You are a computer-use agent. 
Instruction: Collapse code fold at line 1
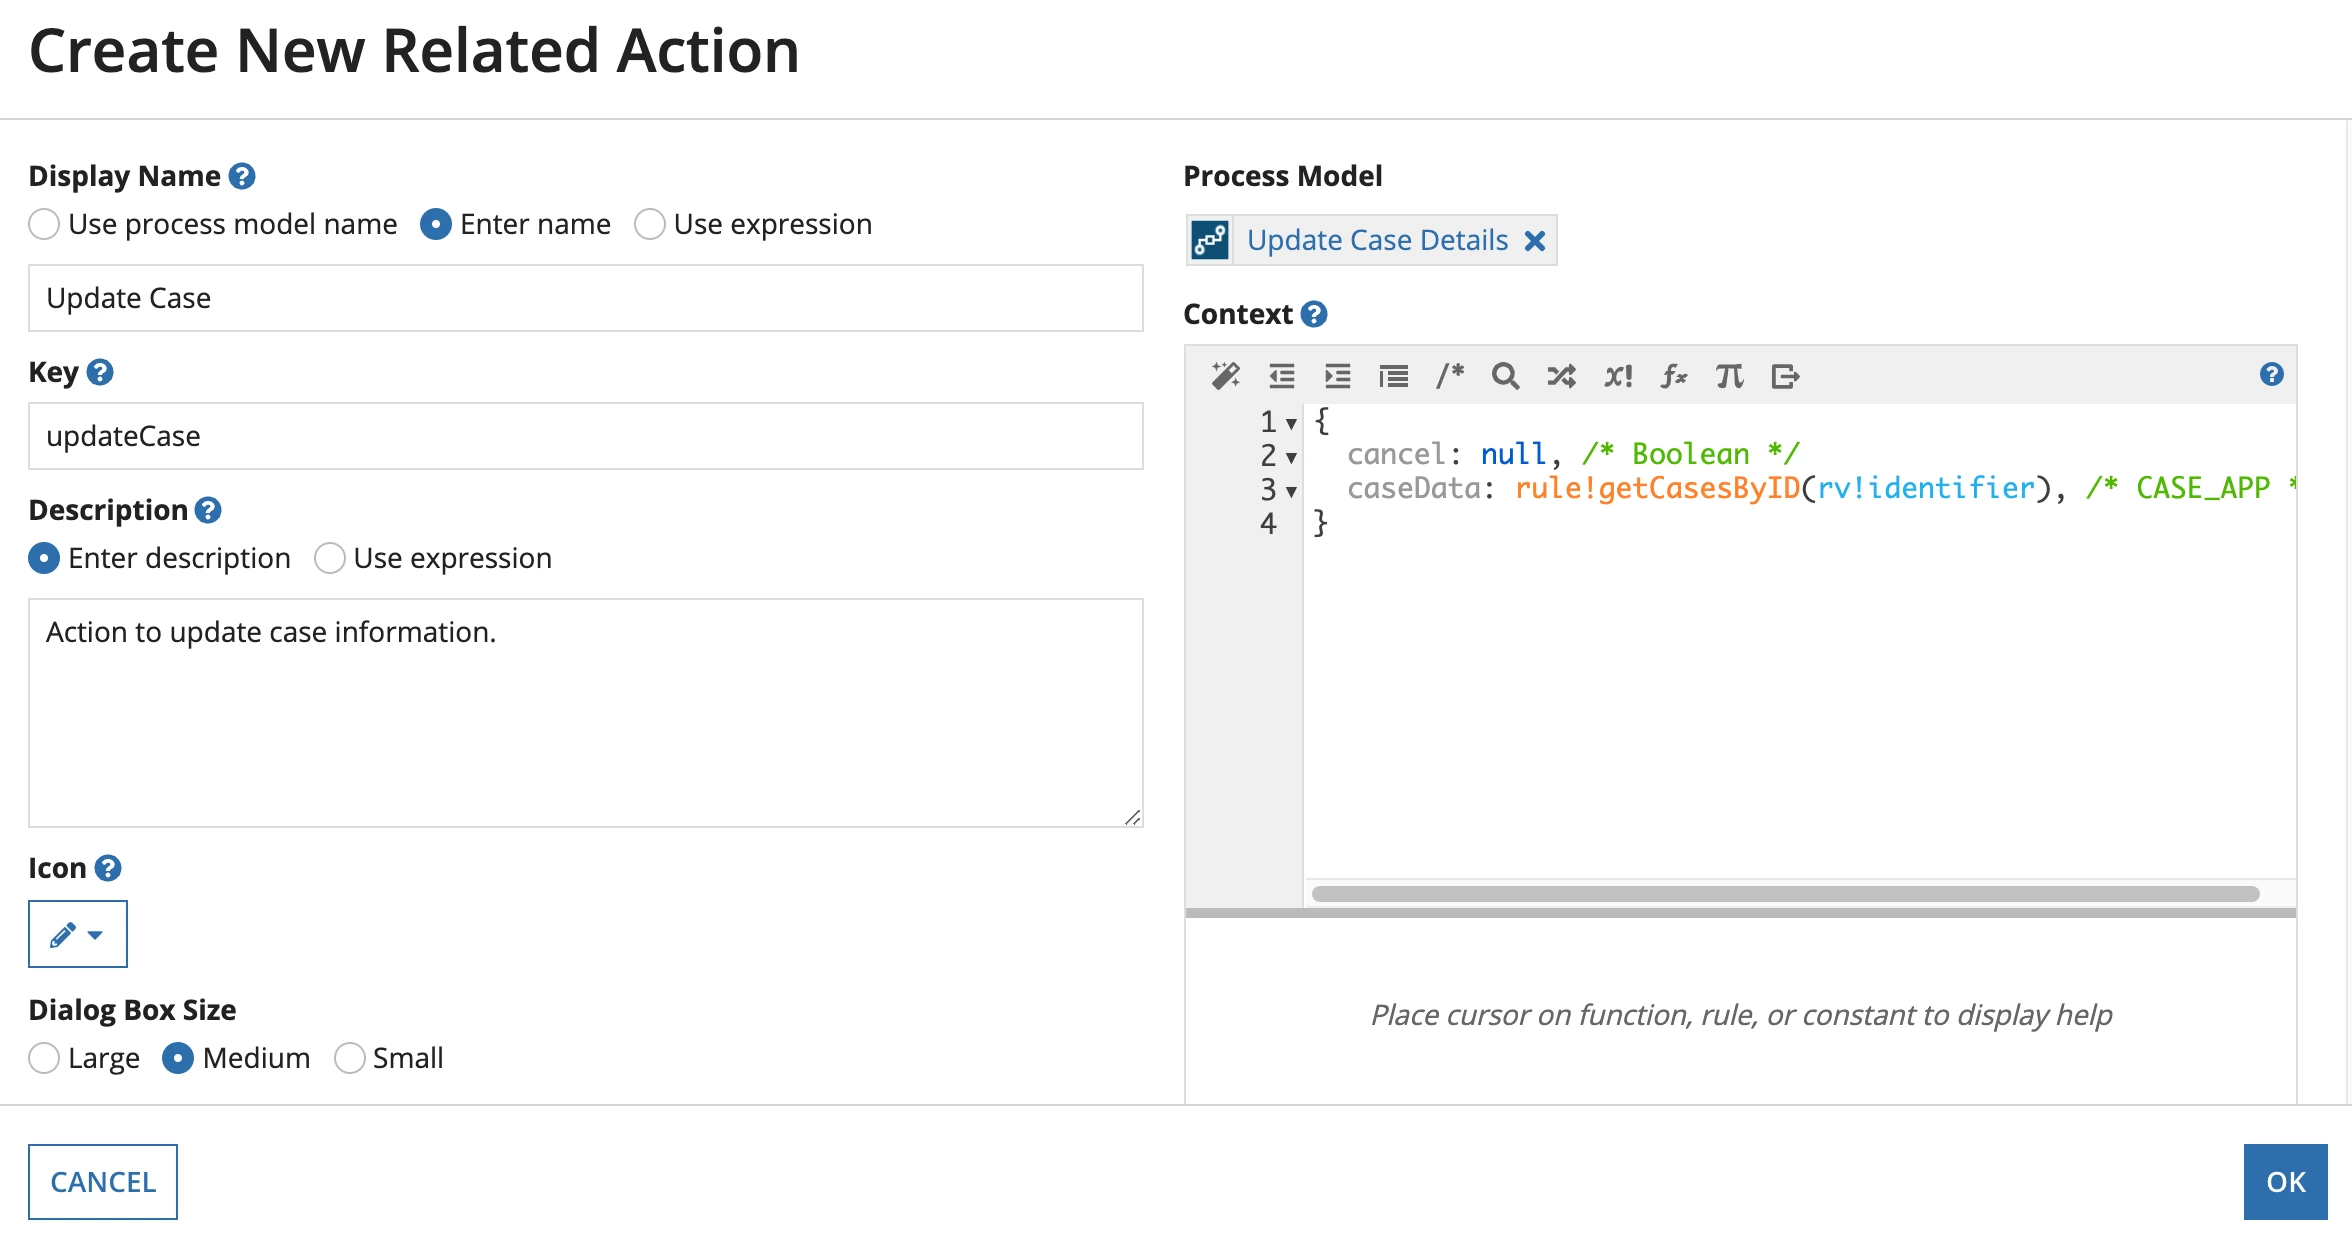(x=1291, y=424)
